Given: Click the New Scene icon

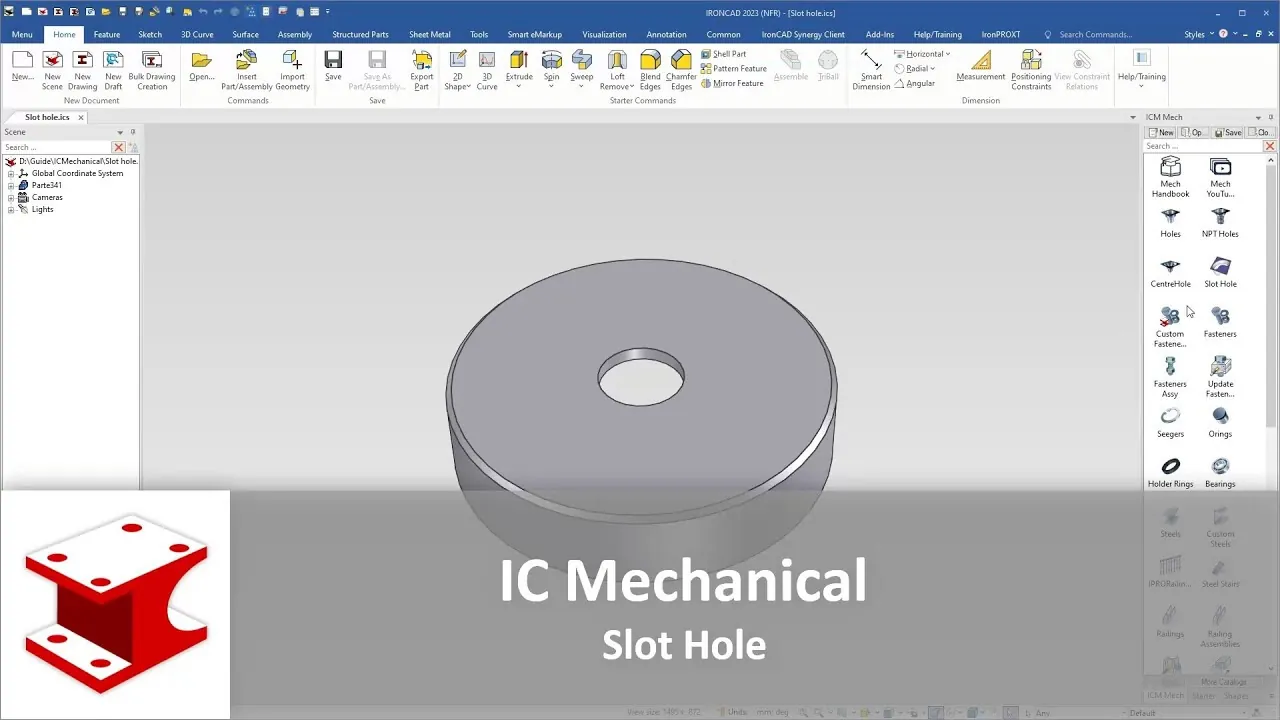Looking at the screenshot, I should pos(52,70).
